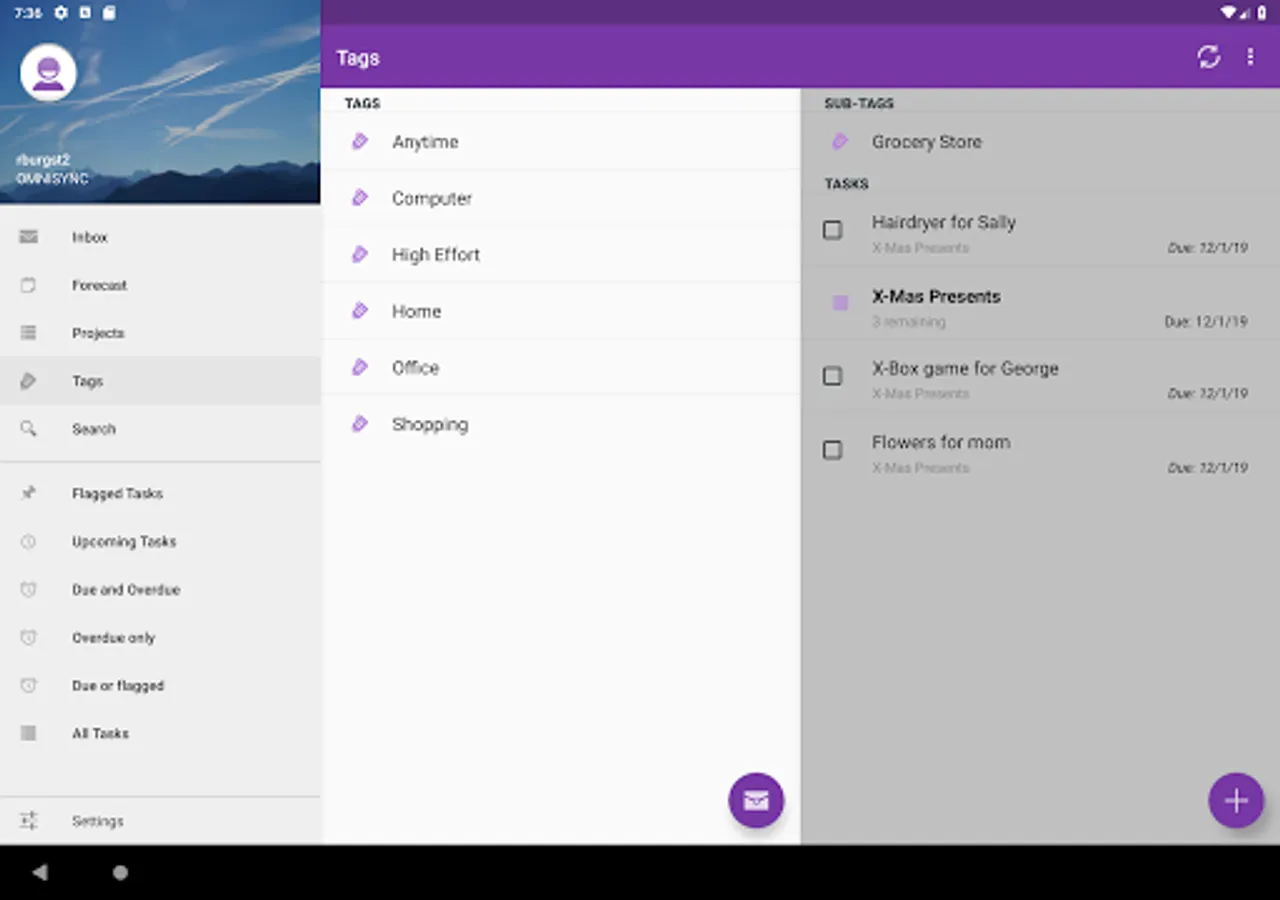1280x900 pixels.
Task: Check the Hairdryer for Sally task
Action: 832,230
